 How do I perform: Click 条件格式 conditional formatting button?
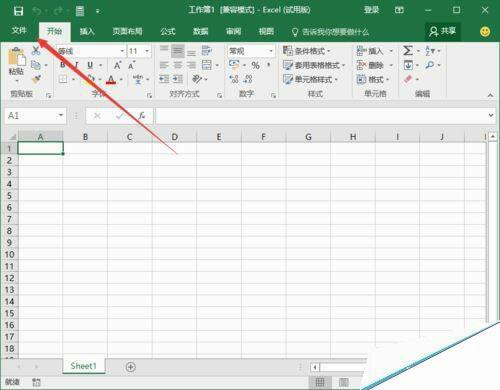tap(307, 51)
